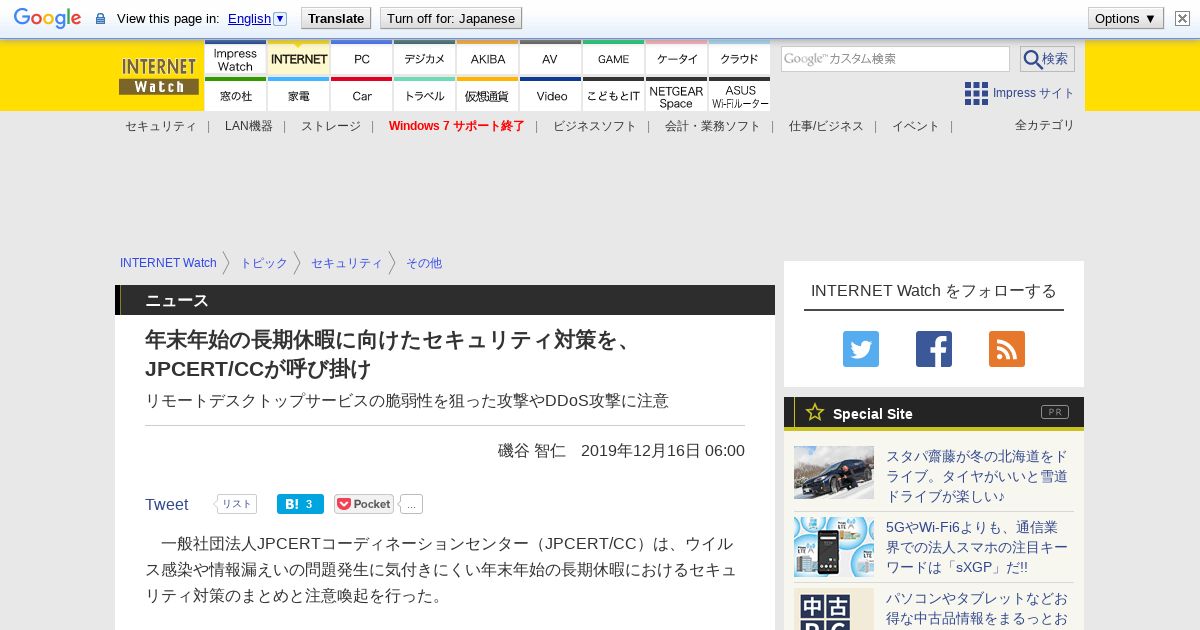Click the ellipsis more-share button
The width and height of the screenshot is (1200, 630).
click(x=411, y=504)
